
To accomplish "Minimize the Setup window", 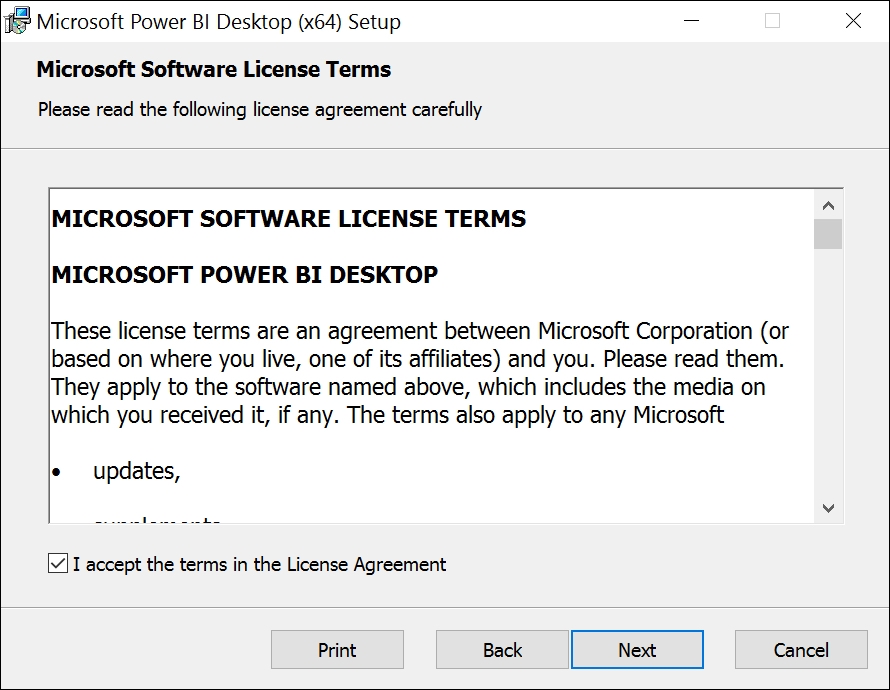I will (691, 21).
